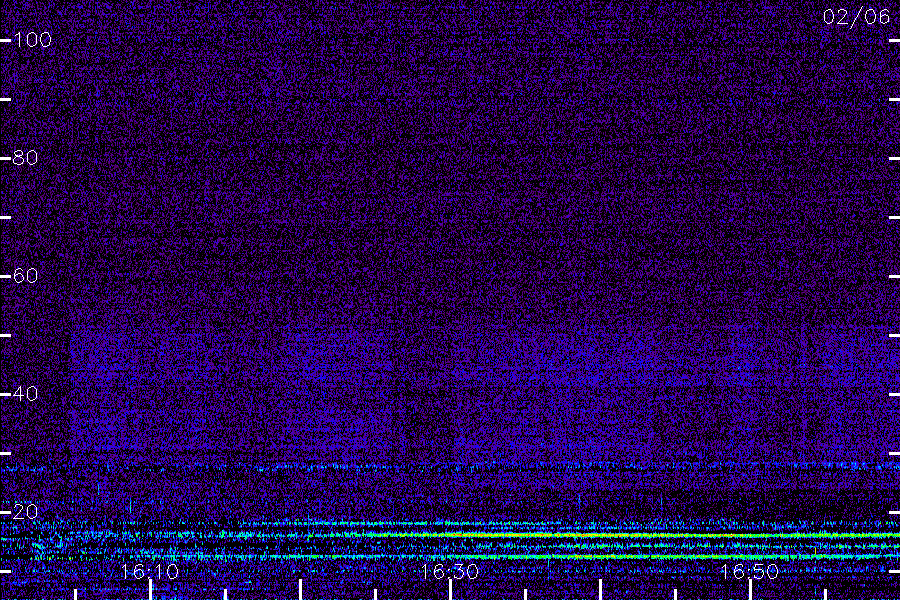This screenshot has height=600, width=900.
Task: Click the 16:30 time label
Action: coord(449,572)
